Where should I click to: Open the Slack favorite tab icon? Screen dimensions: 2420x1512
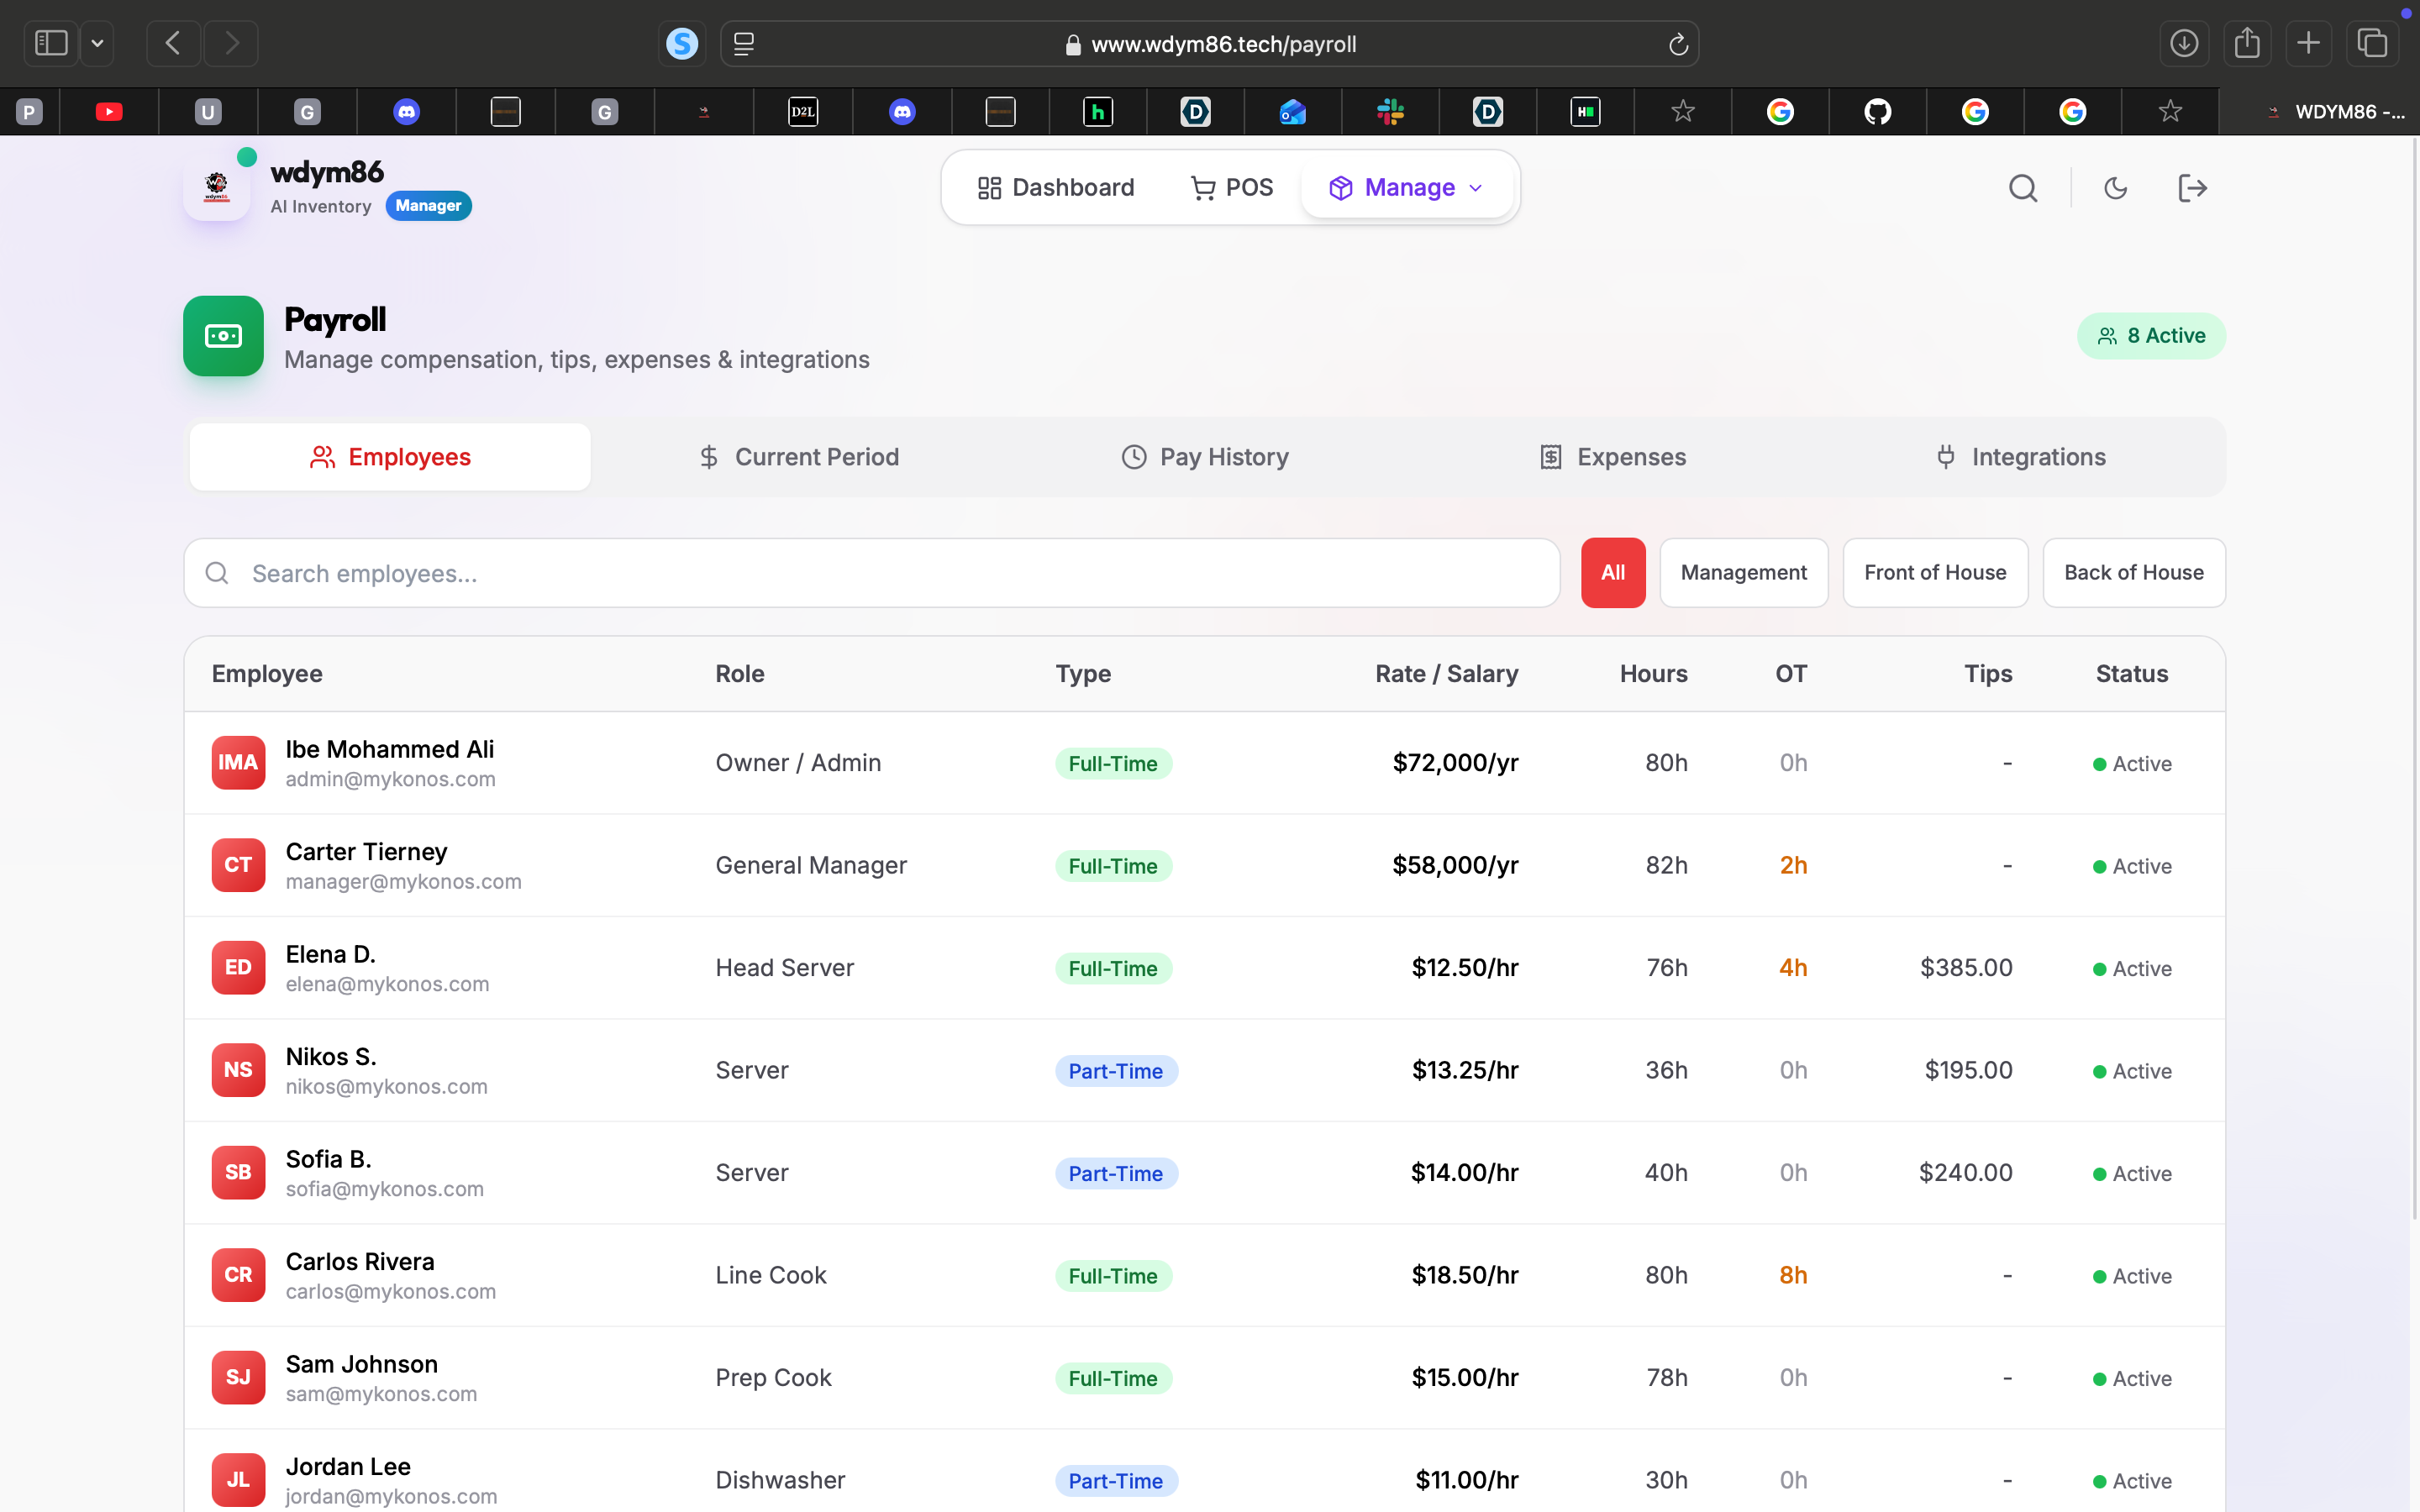[1390, 112]
